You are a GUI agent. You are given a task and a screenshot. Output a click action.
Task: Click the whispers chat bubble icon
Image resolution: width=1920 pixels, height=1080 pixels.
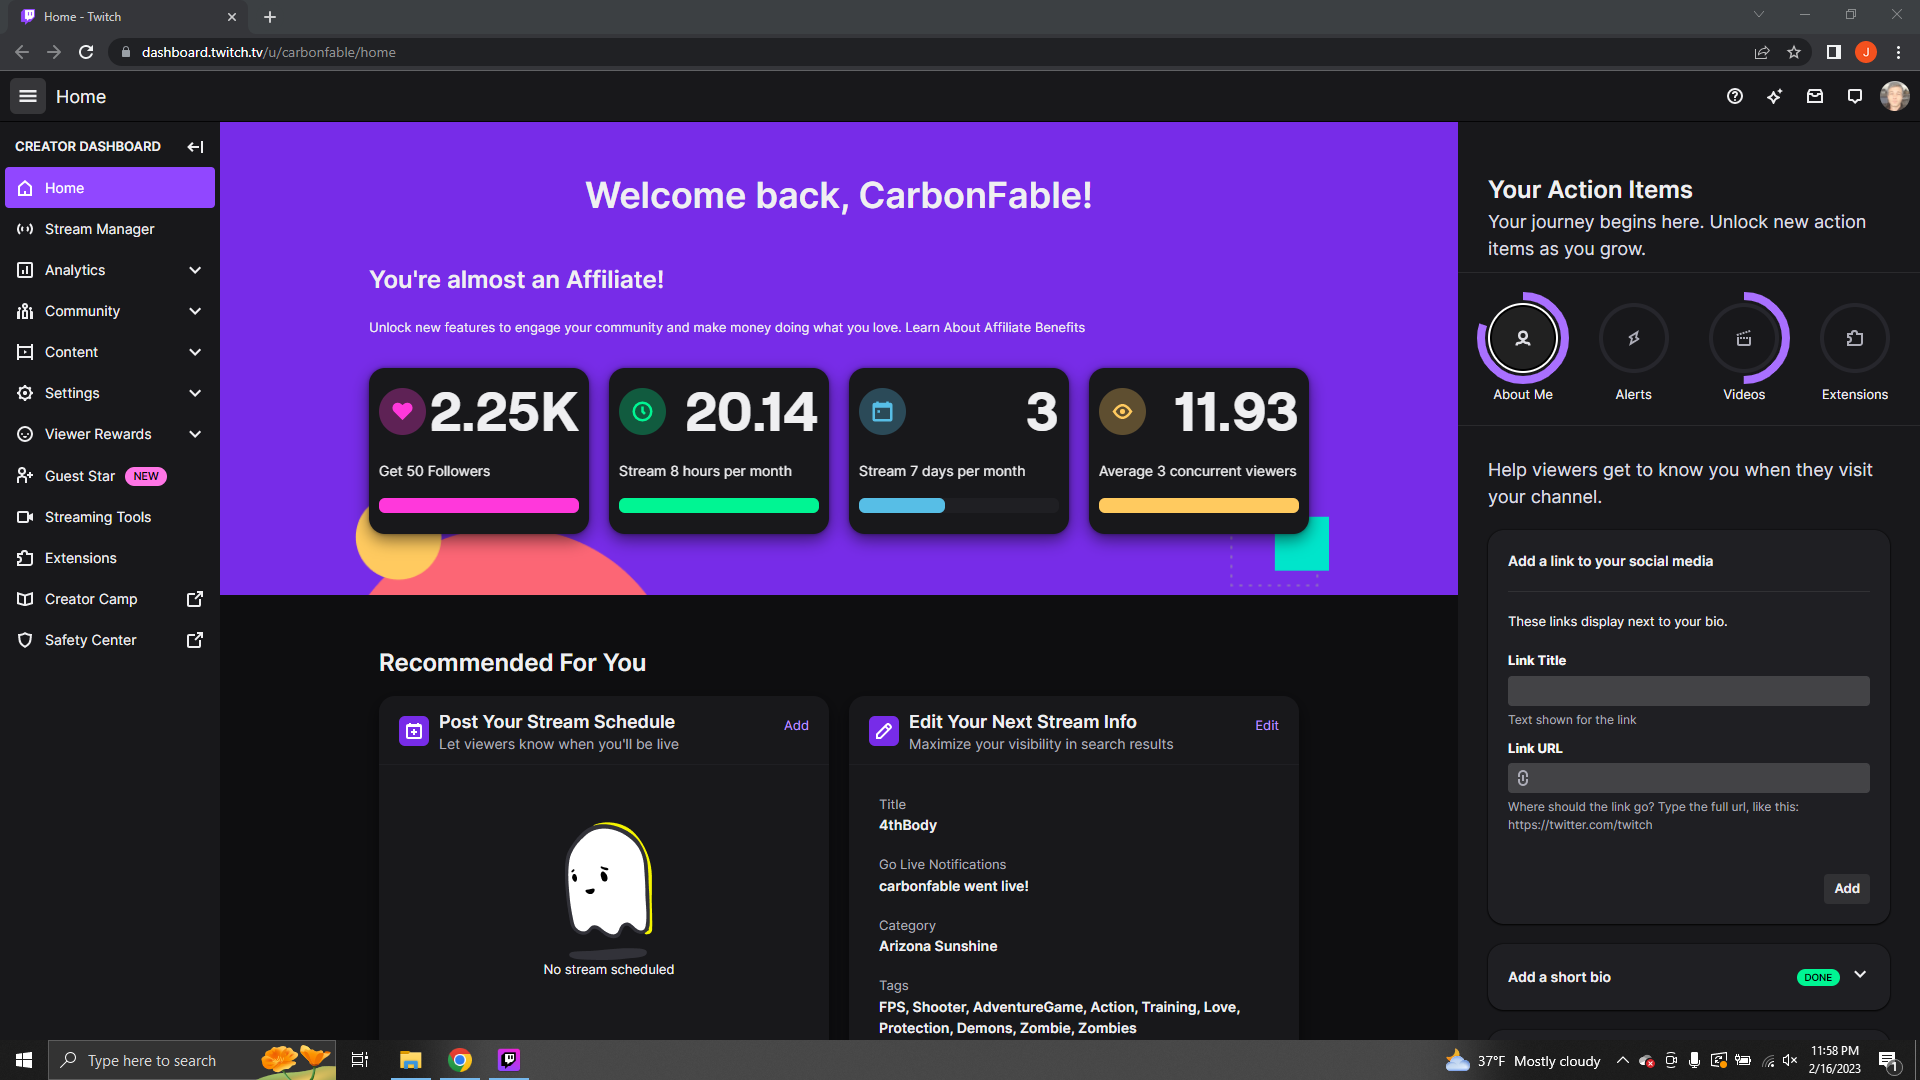(1855, 96)
